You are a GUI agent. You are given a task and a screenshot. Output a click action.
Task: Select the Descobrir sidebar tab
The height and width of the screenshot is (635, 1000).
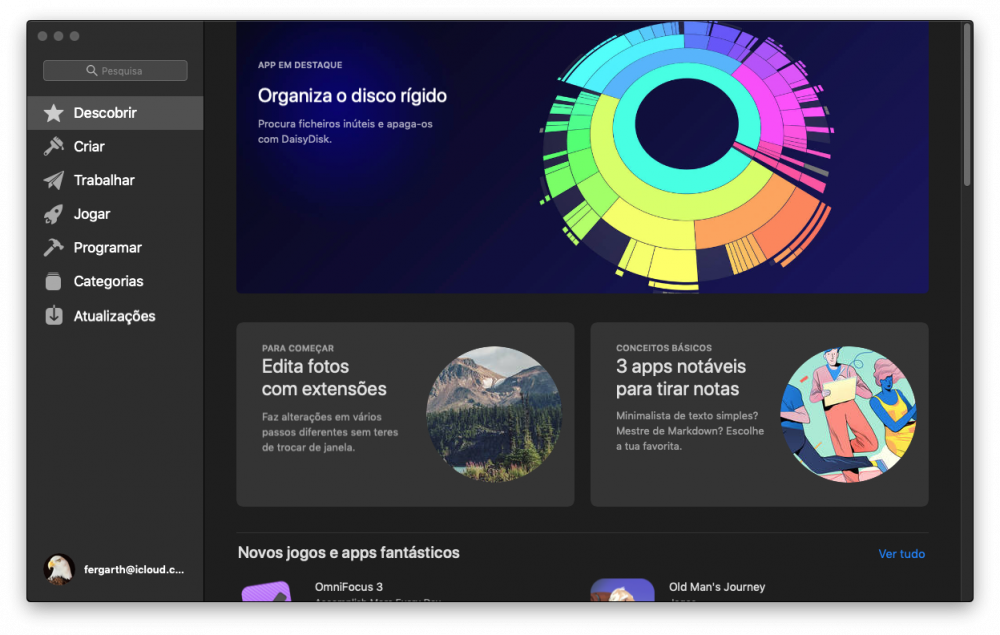click(115, 113)
